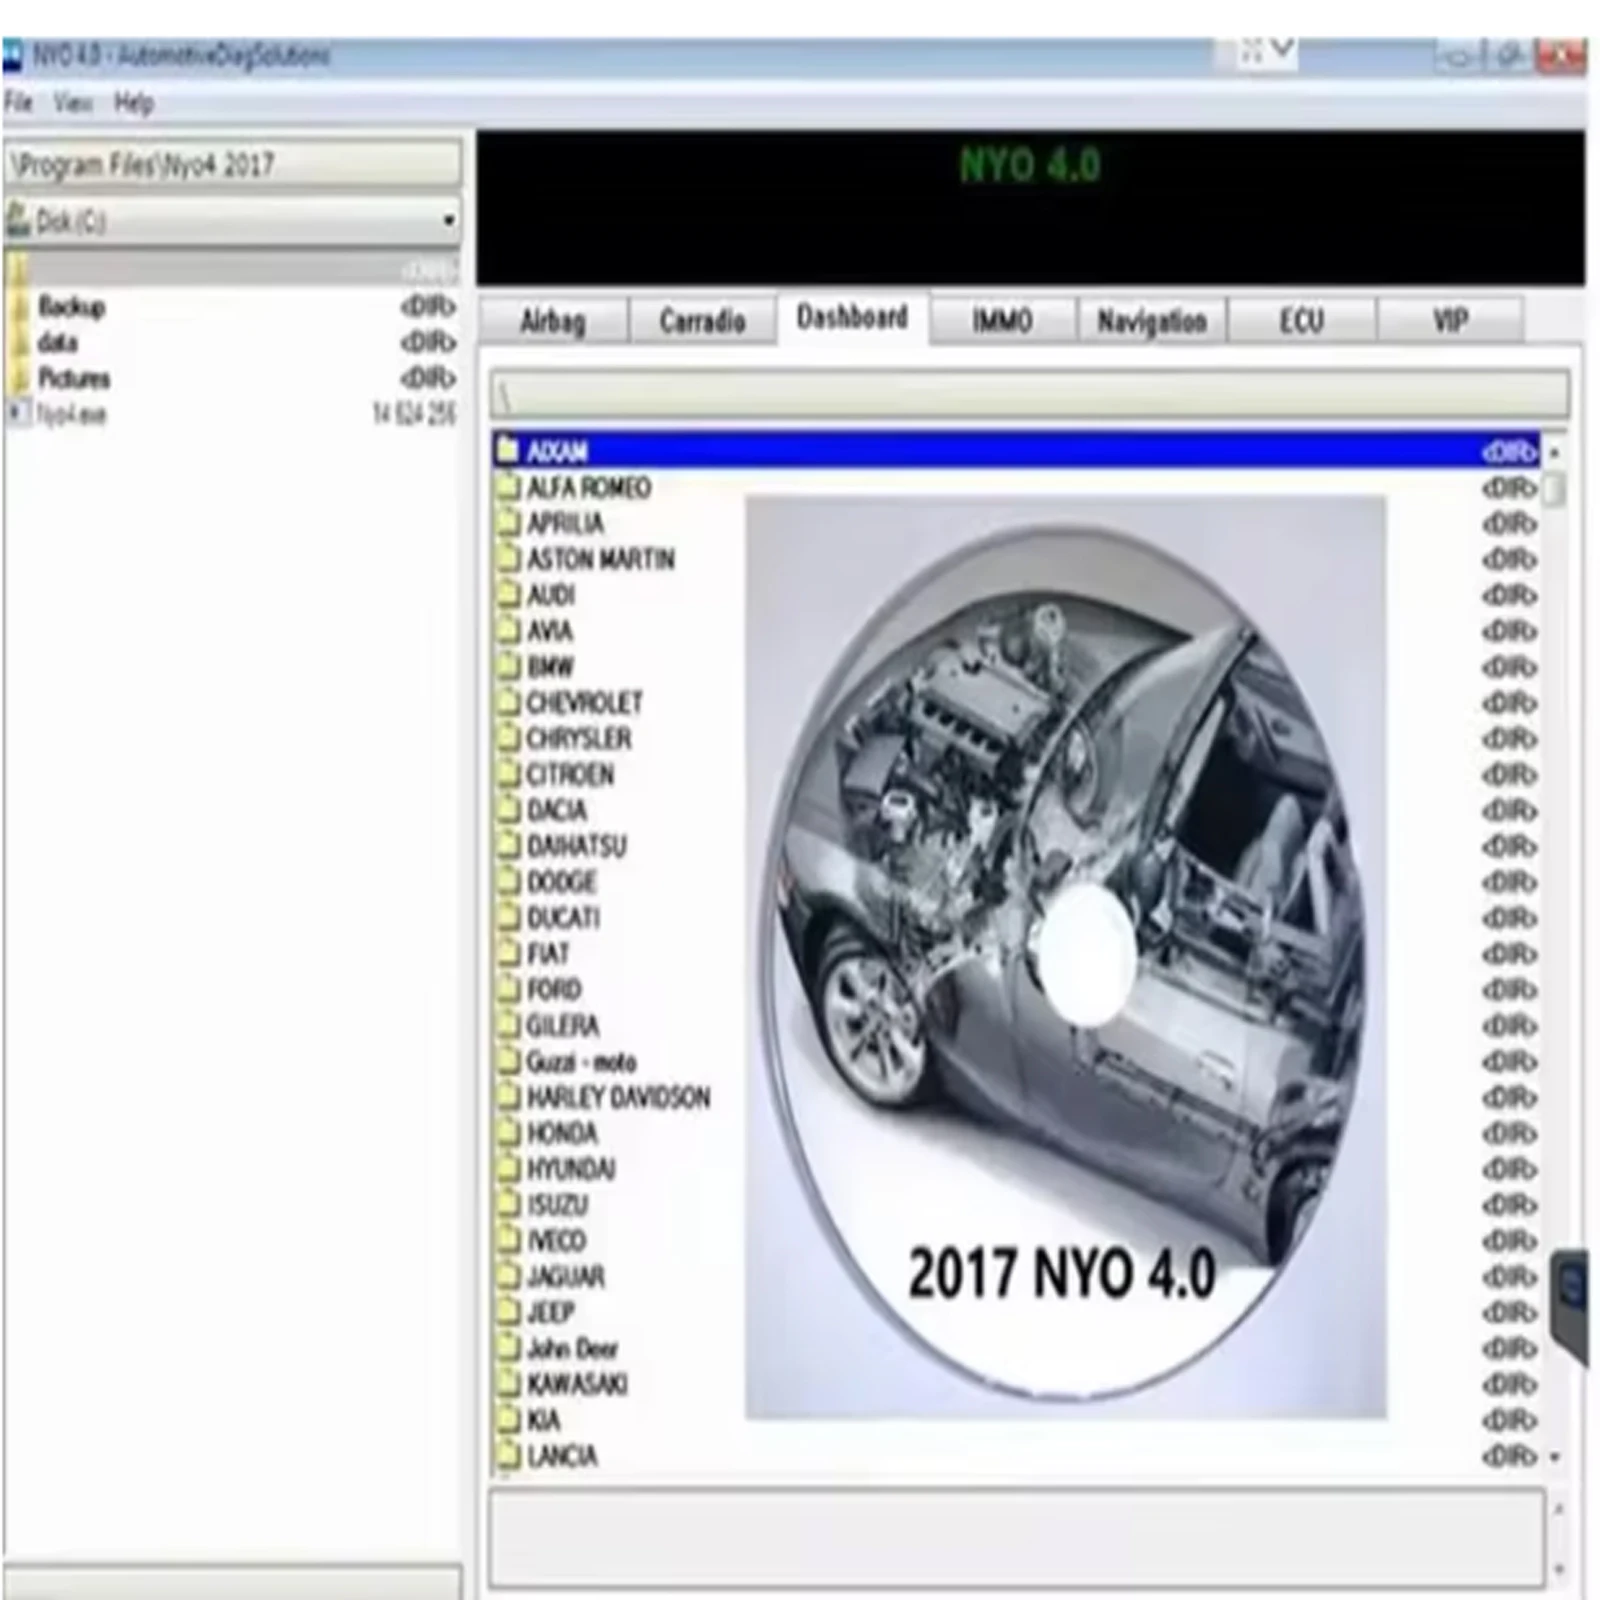Click the DODGE folder icon

[x=509, y=882]
